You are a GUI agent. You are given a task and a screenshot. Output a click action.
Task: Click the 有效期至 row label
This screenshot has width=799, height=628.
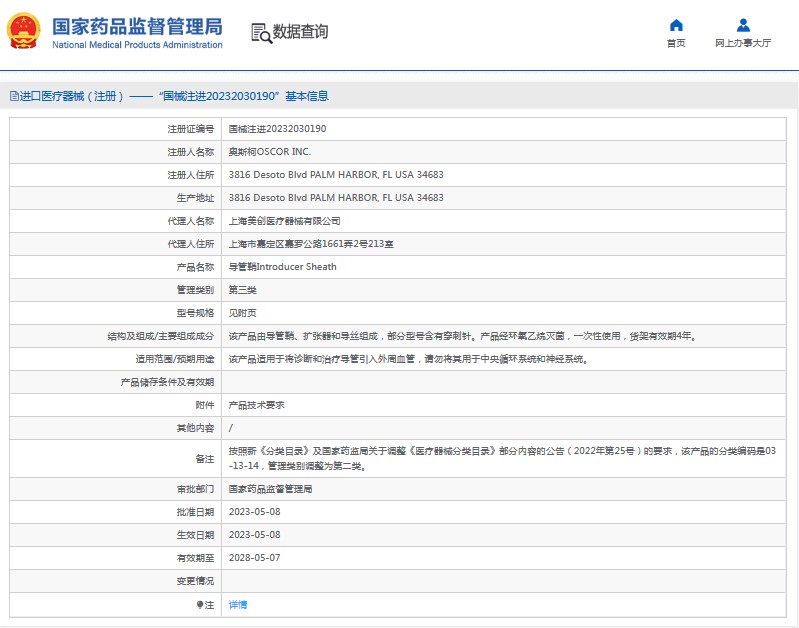(195, 558)
